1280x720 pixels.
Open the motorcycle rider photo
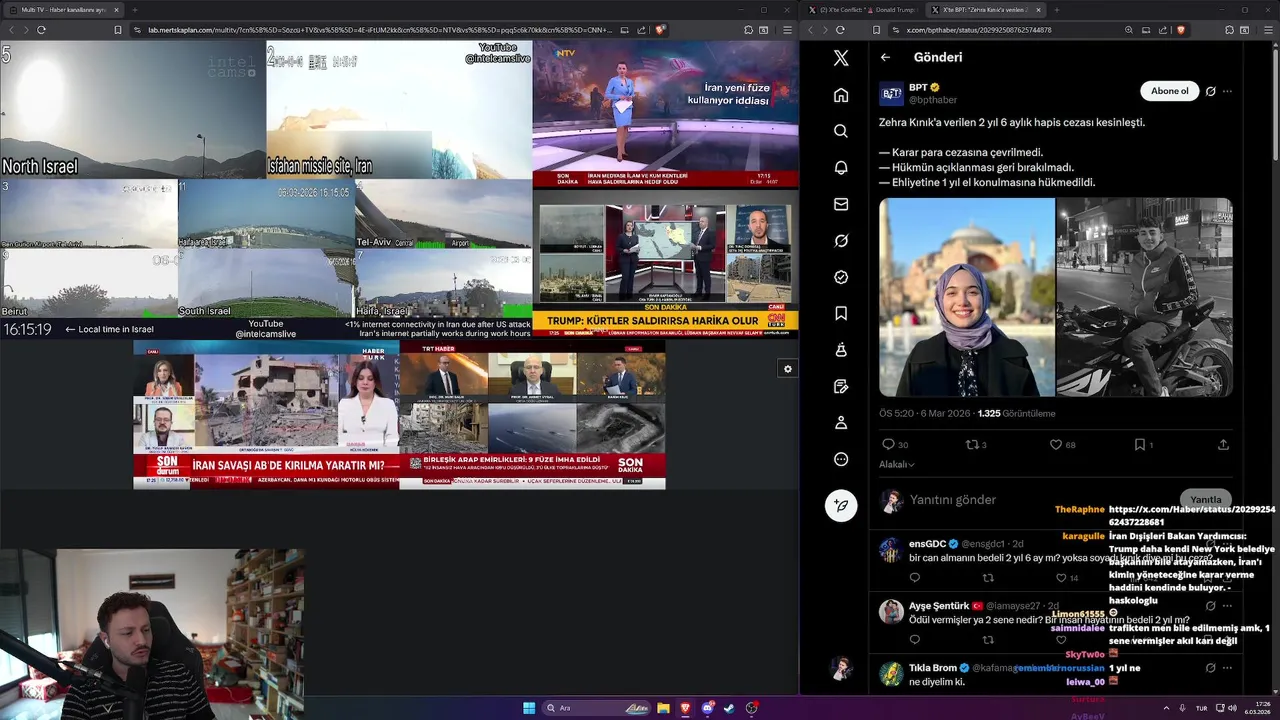(1145, 297)
